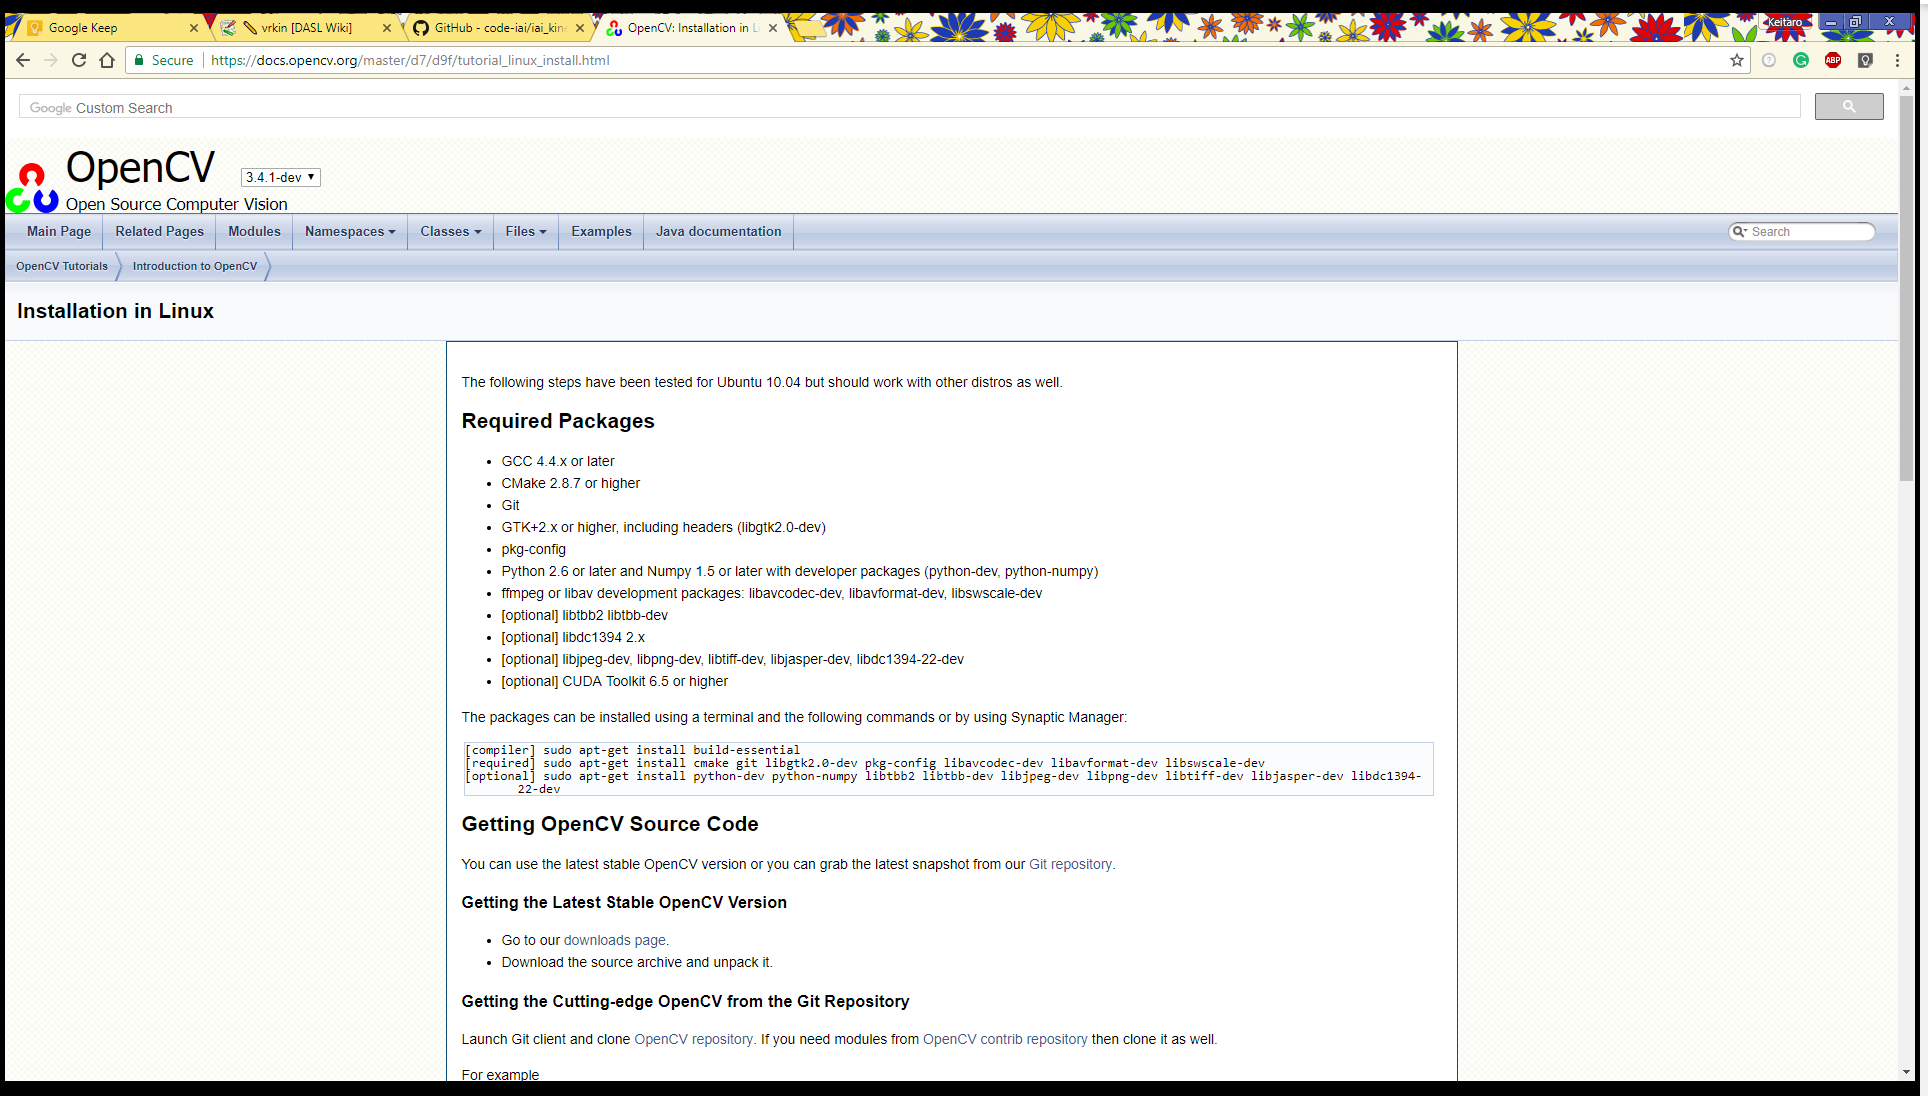
Task: Open Java documentation in nav bar
Action: pyautogui.click(x=719, y=231)
